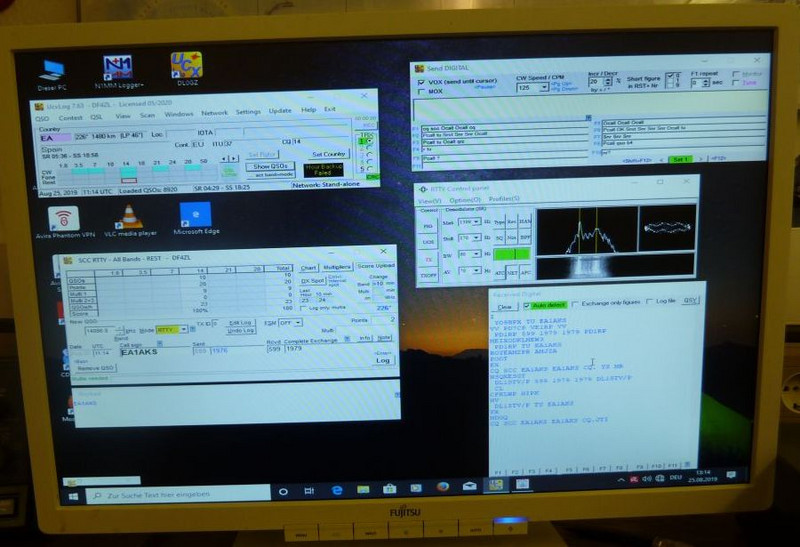This screenshot has height=547, width=800.
Task: Toggle Auto detect checkbox
Action: [x=527, y=305]
